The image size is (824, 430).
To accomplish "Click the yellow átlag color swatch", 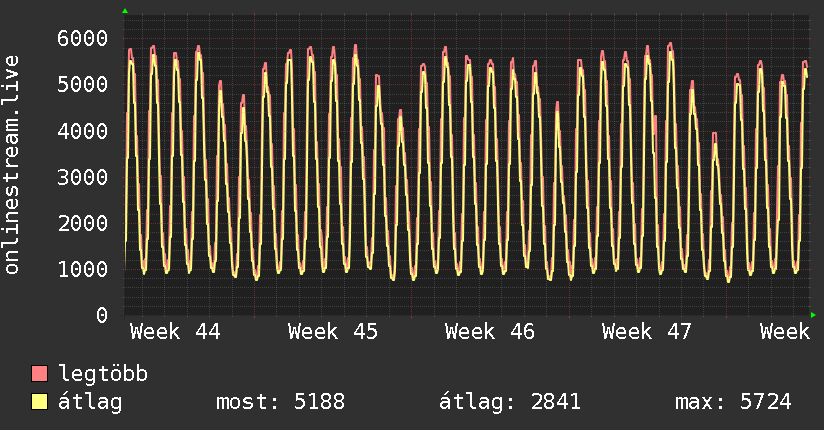I will (x=40, y=402).
